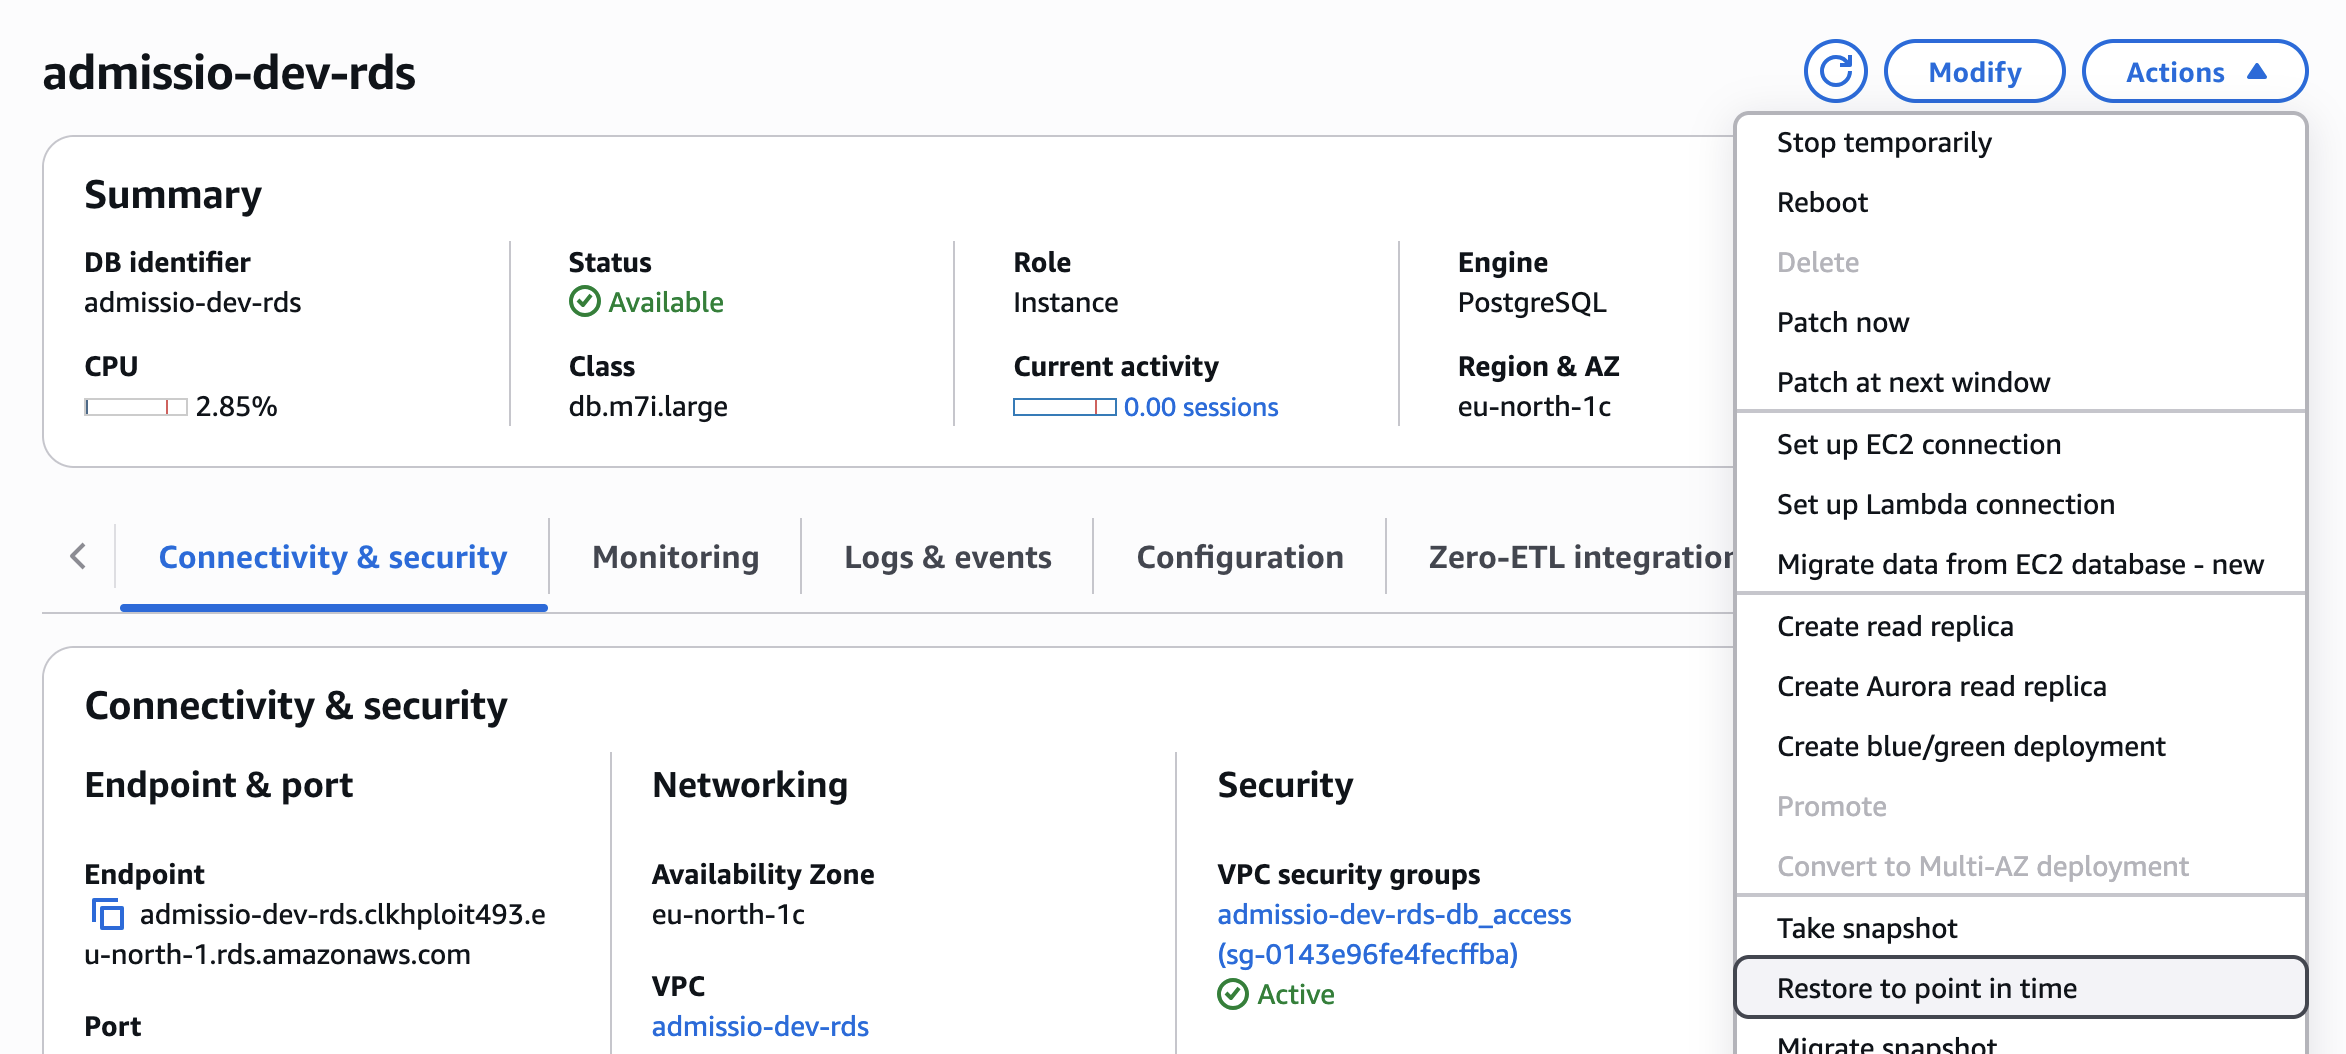2346x1054 pixels.
Task: Collapse the Actions dropdown menu
Action: coord(2194,72)
